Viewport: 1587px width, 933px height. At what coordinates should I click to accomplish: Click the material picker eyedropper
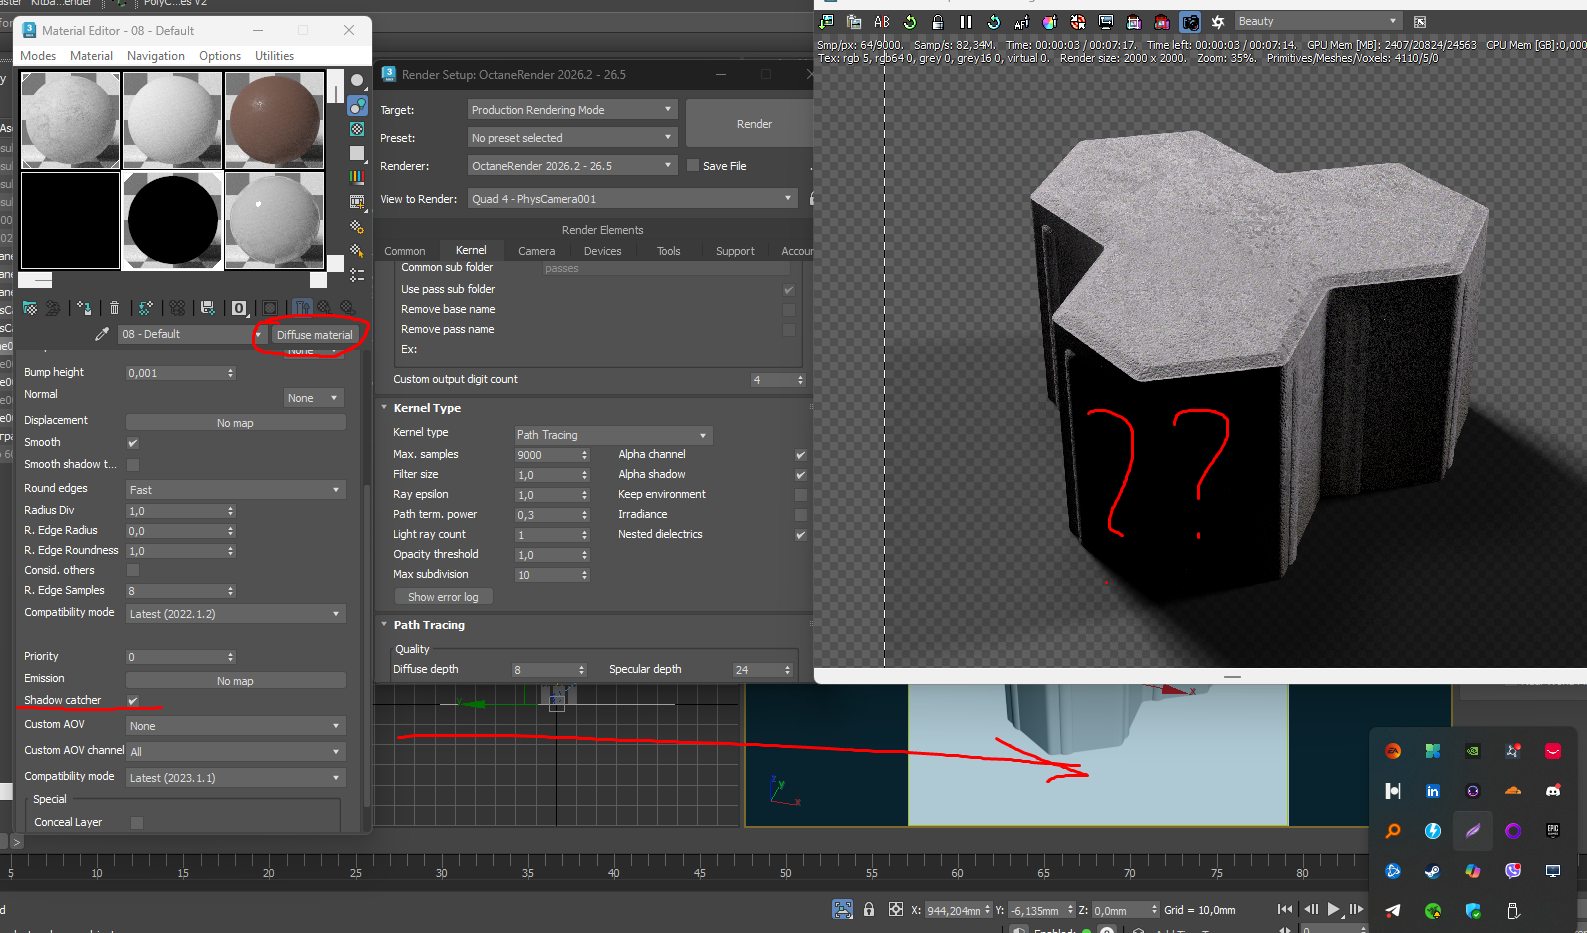tap(101, 334)
